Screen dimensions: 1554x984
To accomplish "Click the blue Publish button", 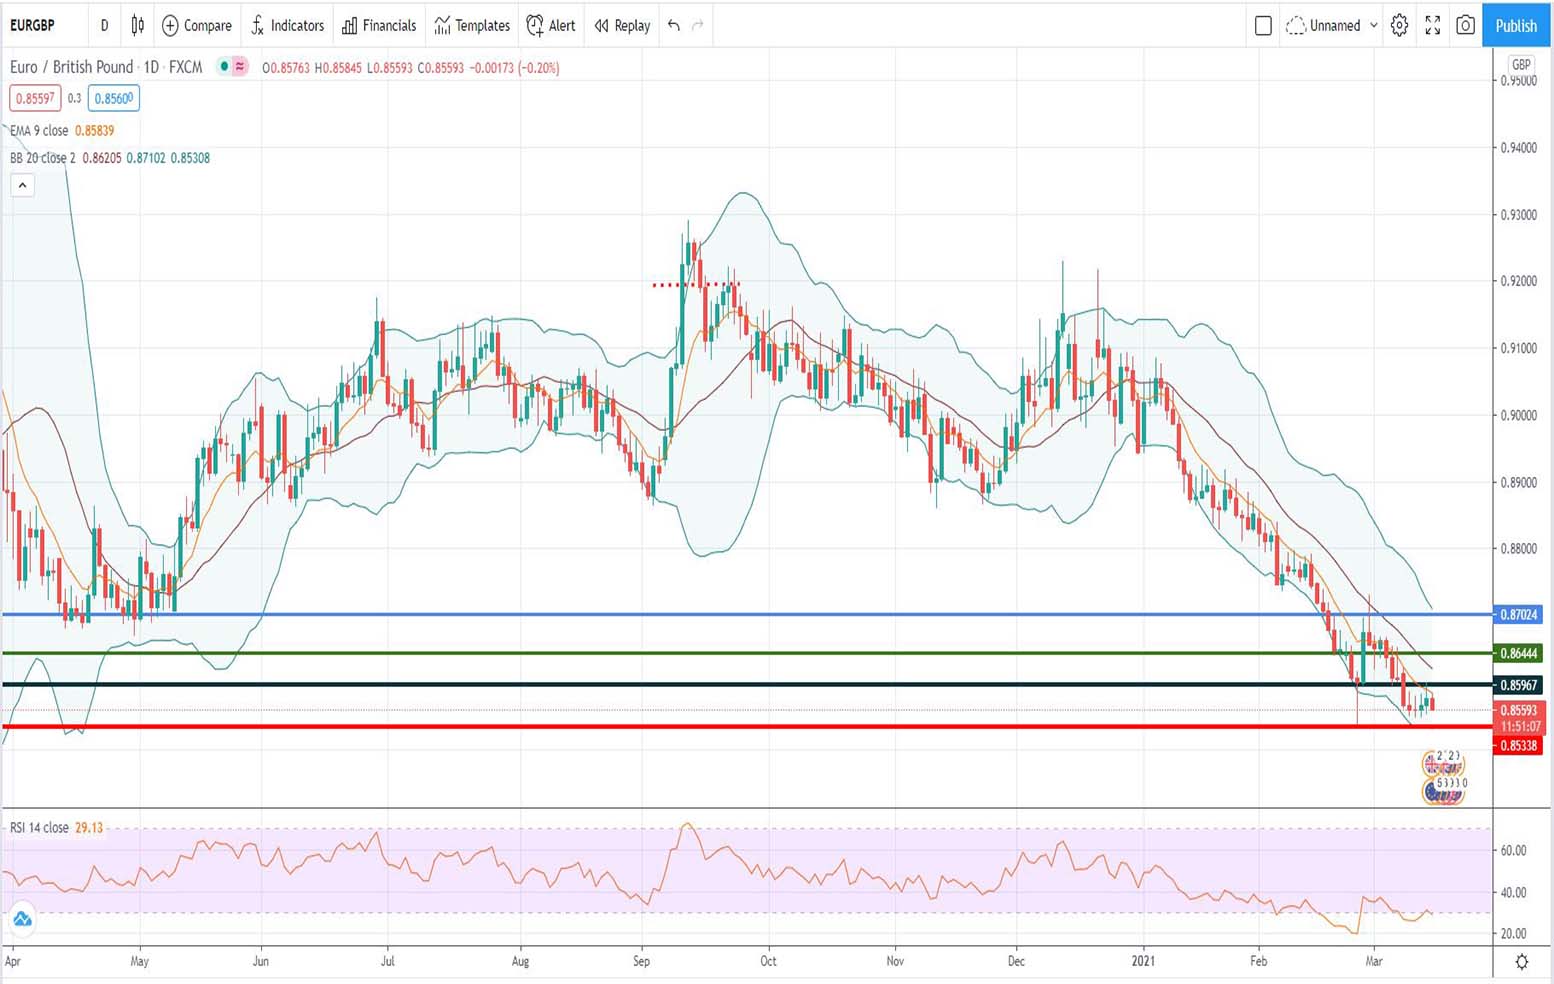I will 1515,26.
